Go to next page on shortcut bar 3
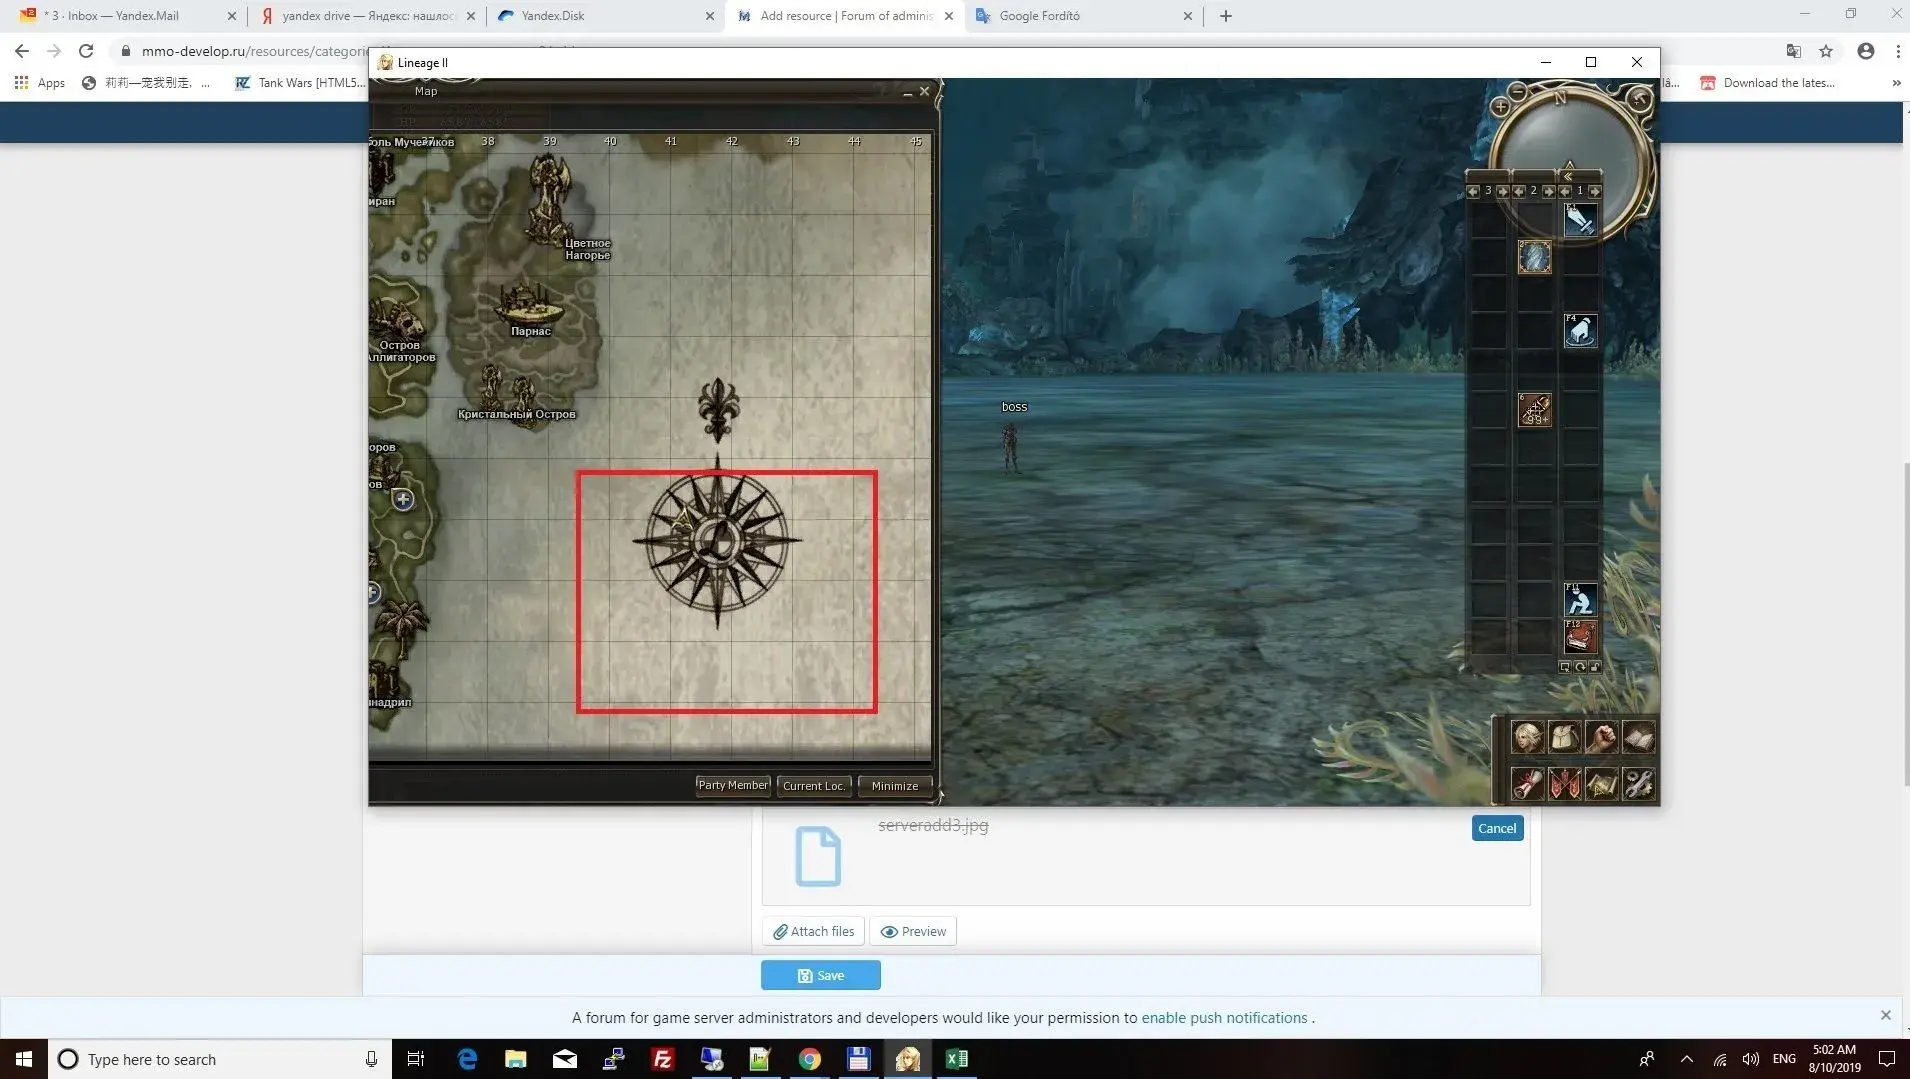 [x=1502, y=191]
